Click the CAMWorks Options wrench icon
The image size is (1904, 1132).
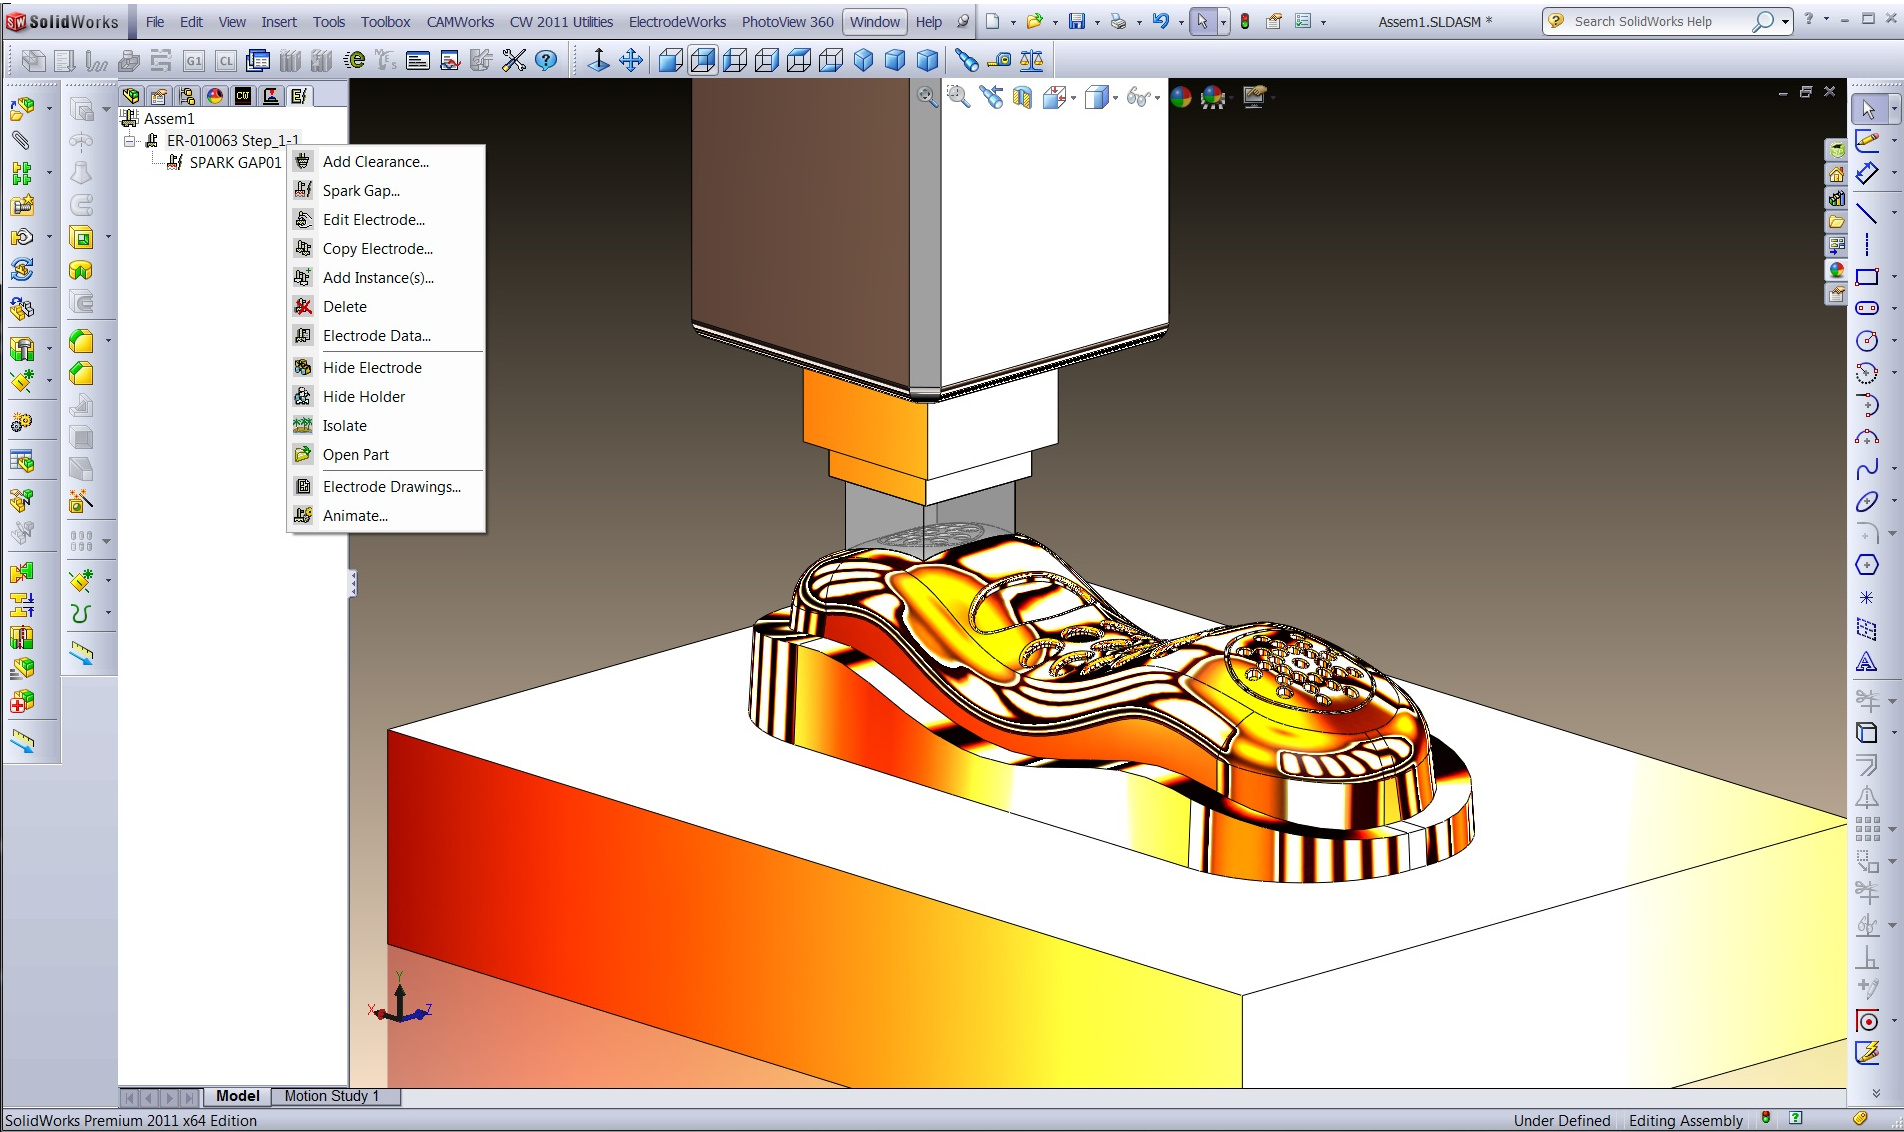tap(514, 60)
